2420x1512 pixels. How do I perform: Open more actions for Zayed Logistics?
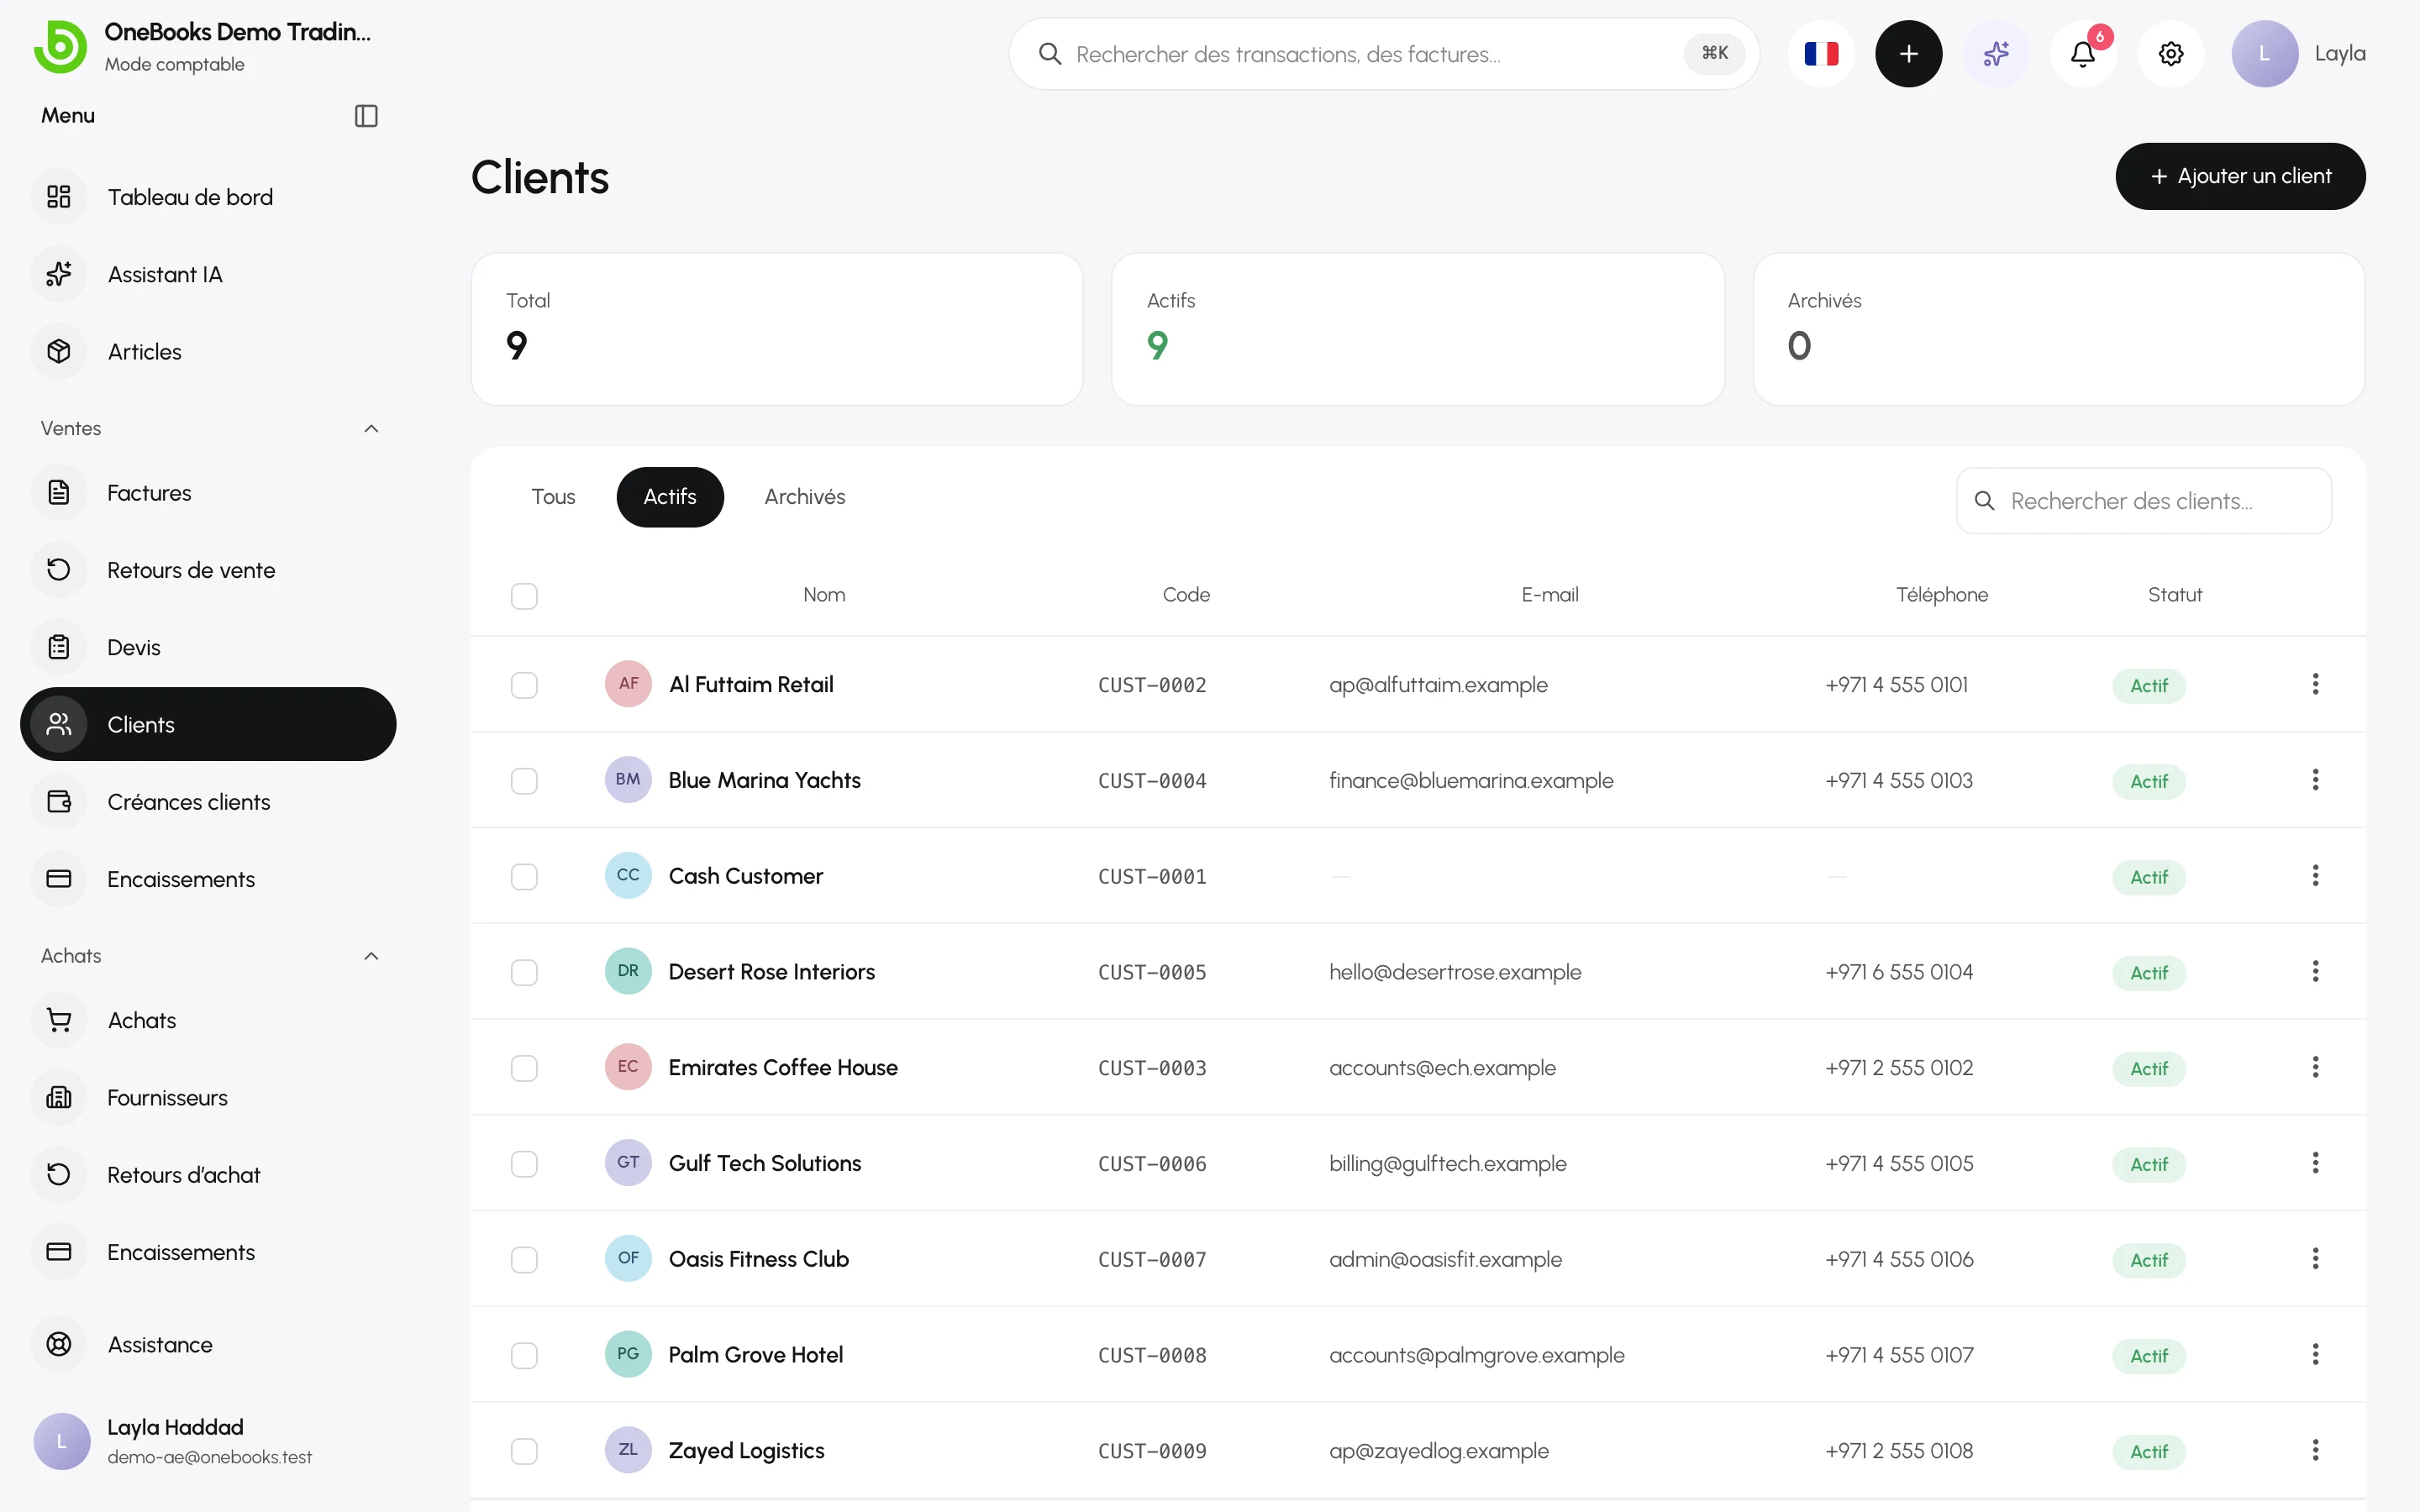(x=2315, y=1450)
